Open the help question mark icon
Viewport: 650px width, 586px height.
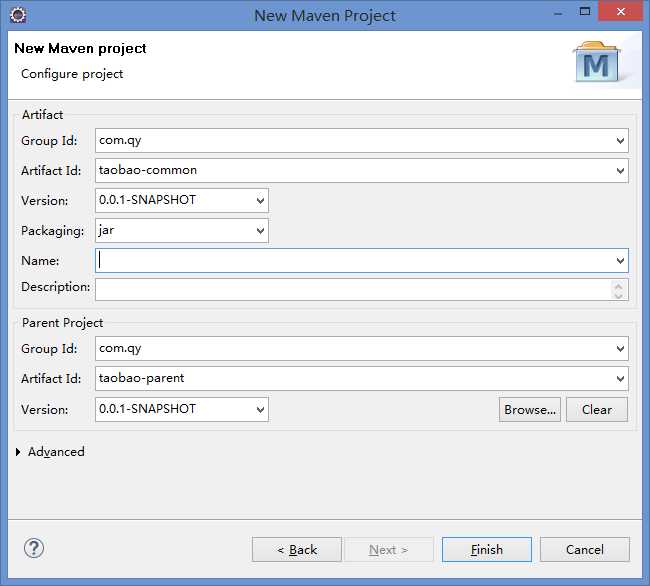[34, 548]
